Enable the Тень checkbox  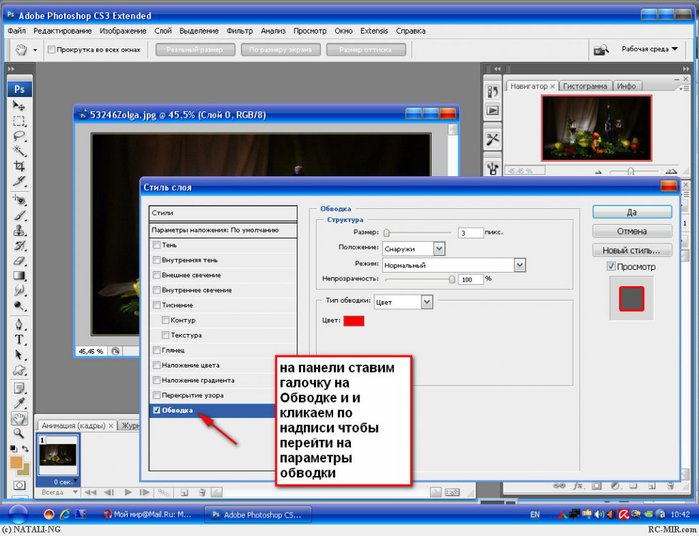tap(156, 245)
